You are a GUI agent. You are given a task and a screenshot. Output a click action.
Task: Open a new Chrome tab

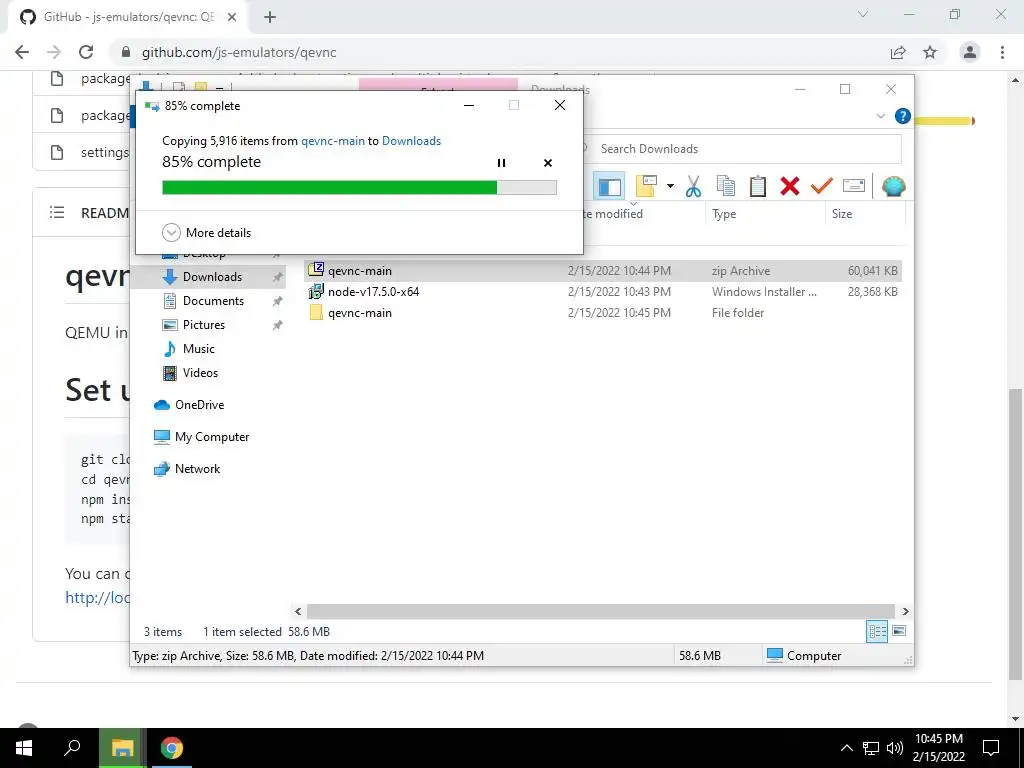point(270,17)
